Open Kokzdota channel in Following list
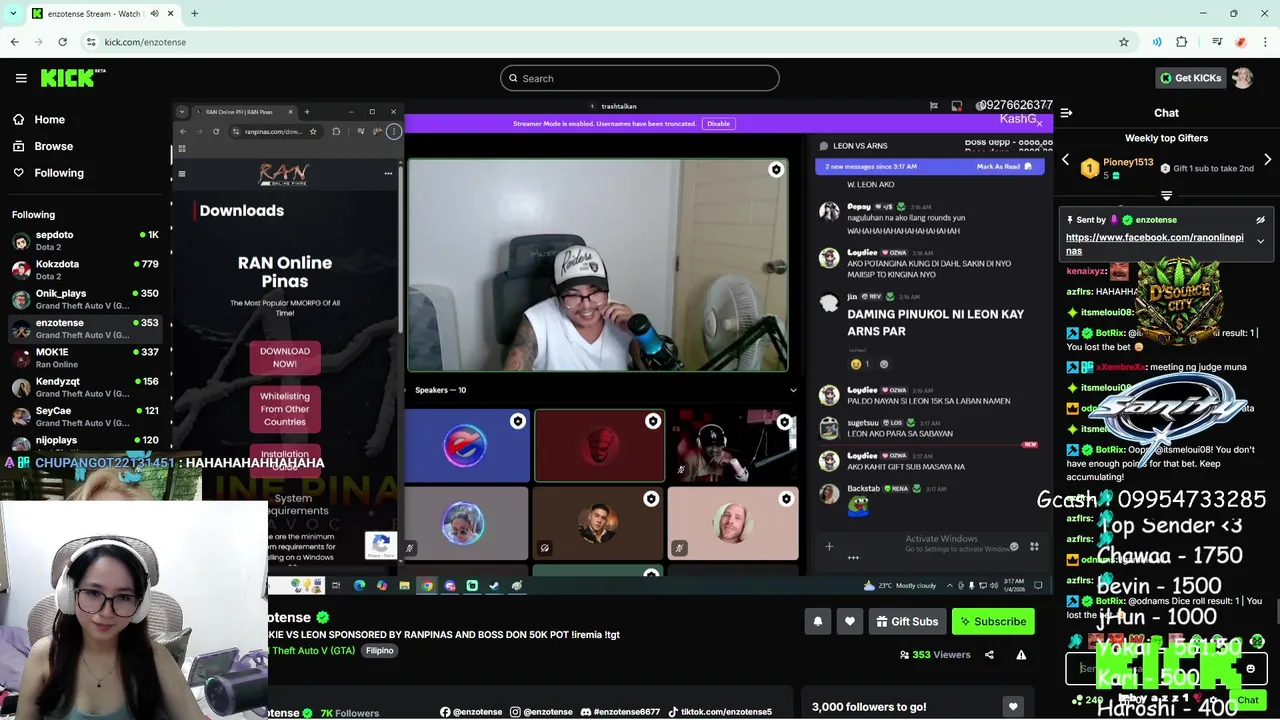This screenshot has width=1280, height=720. tap(85, 269)
